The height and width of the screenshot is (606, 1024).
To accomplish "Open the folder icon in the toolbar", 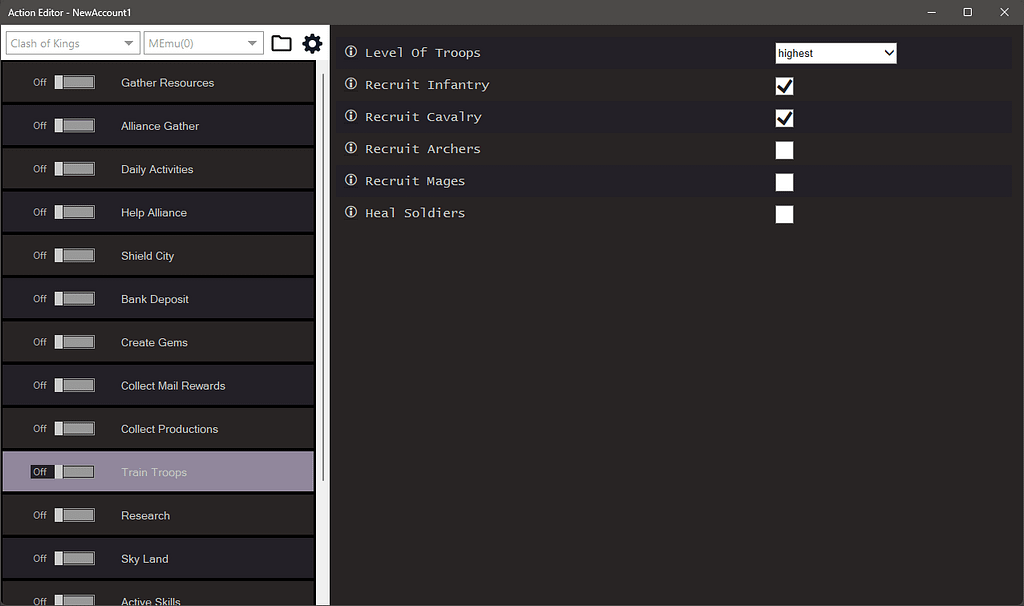I will coord(281,43).
